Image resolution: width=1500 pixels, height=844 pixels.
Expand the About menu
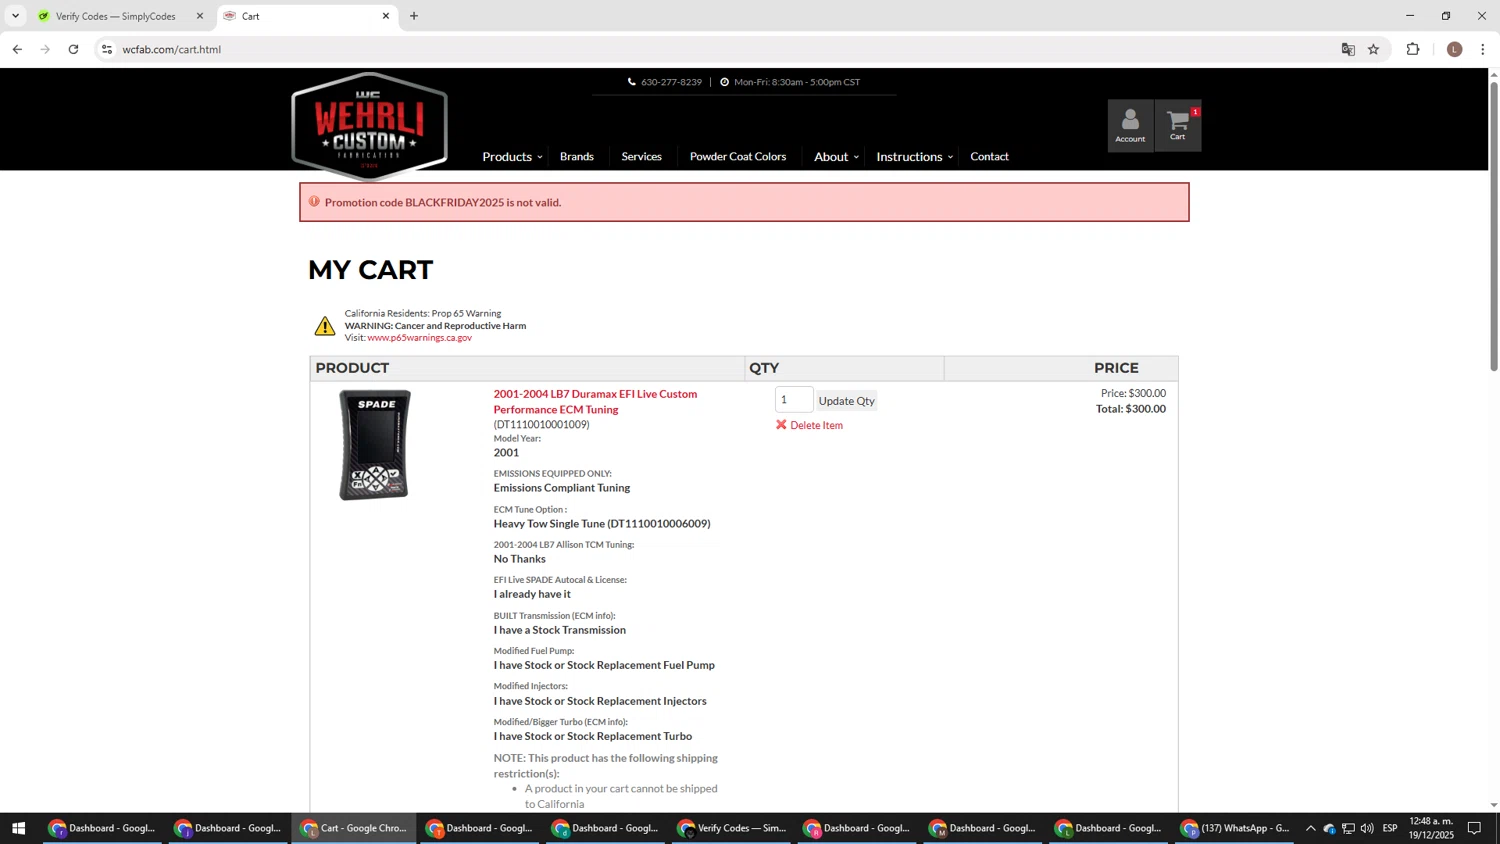click(836, 157)
